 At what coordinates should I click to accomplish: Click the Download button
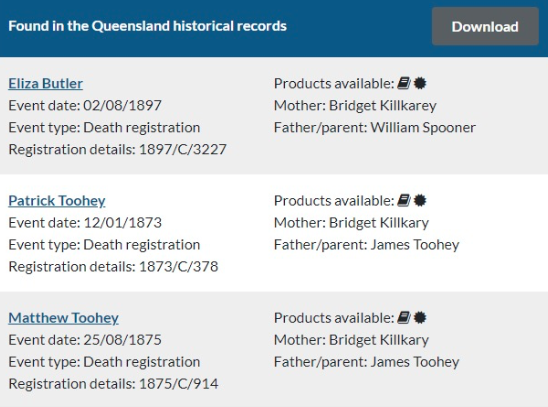[485, 26]
